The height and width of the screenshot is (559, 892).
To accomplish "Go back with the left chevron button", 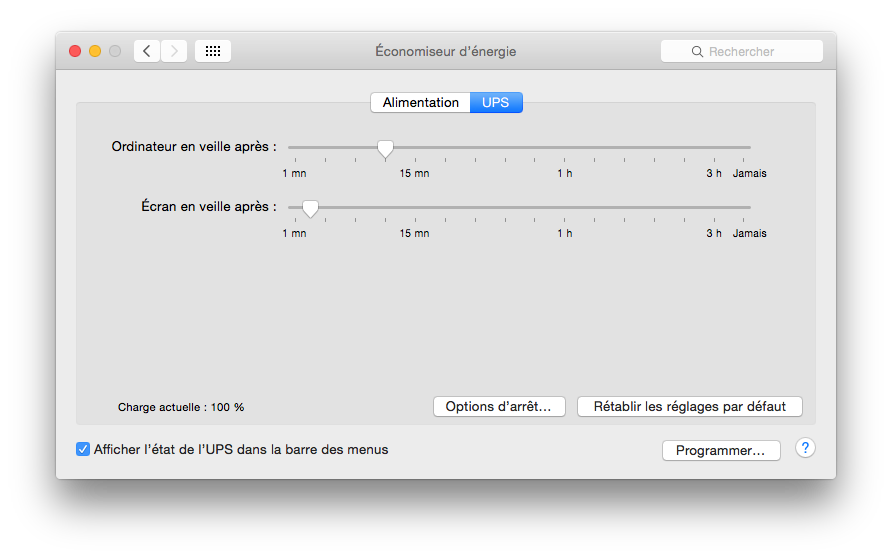I will point(147,51).
